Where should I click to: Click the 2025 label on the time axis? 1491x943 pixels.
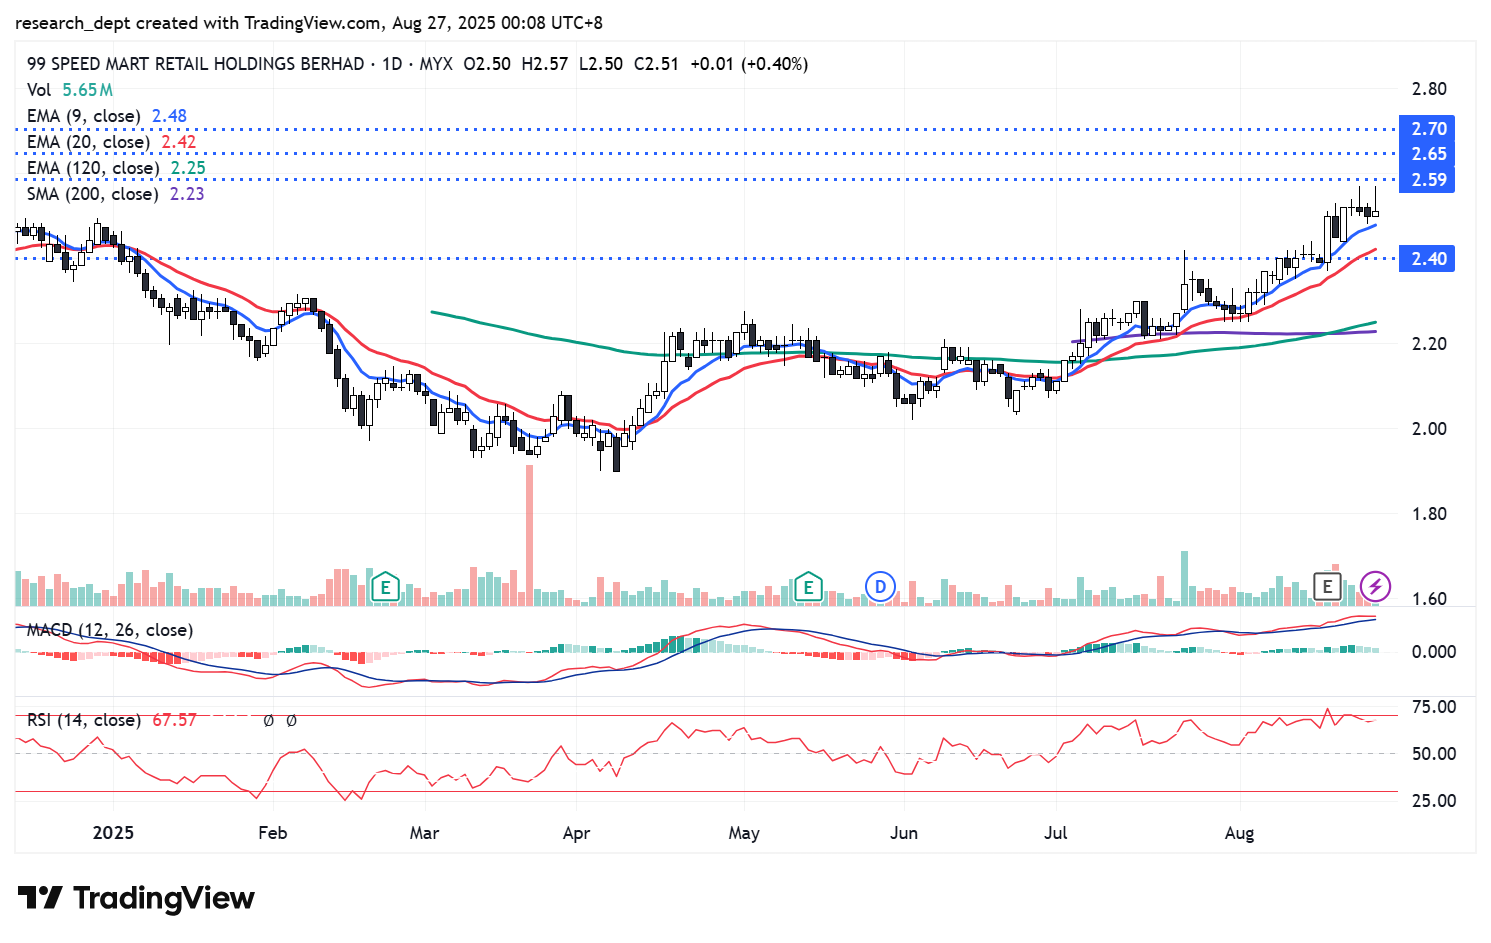pyautogui.click(x=113, y=833)
